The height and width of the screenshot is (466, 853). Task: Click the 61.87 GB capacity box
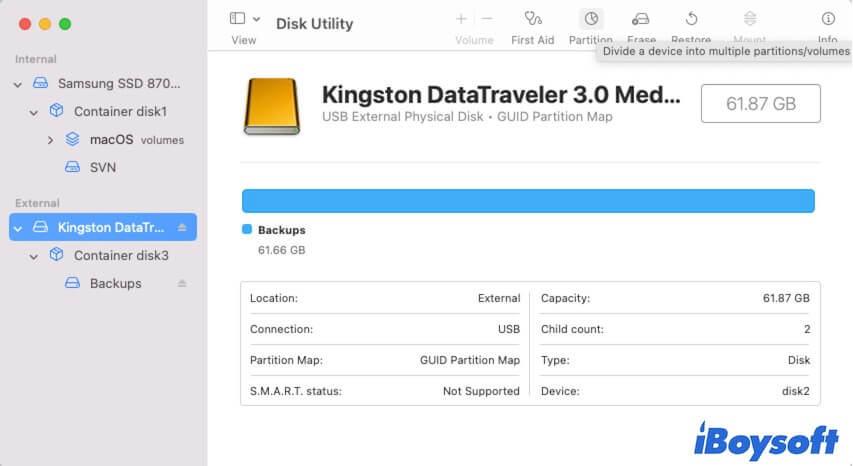pyautogui.click(x=761, y=103)
